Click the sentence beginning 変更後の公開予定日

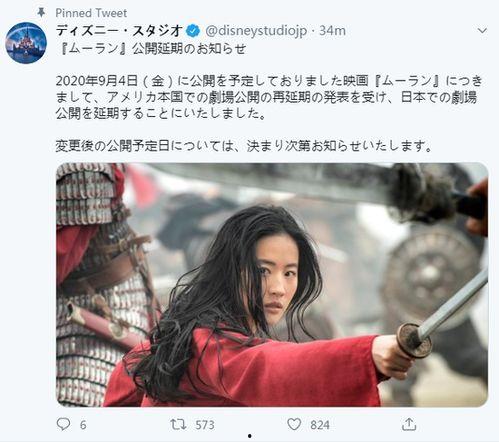244,146
